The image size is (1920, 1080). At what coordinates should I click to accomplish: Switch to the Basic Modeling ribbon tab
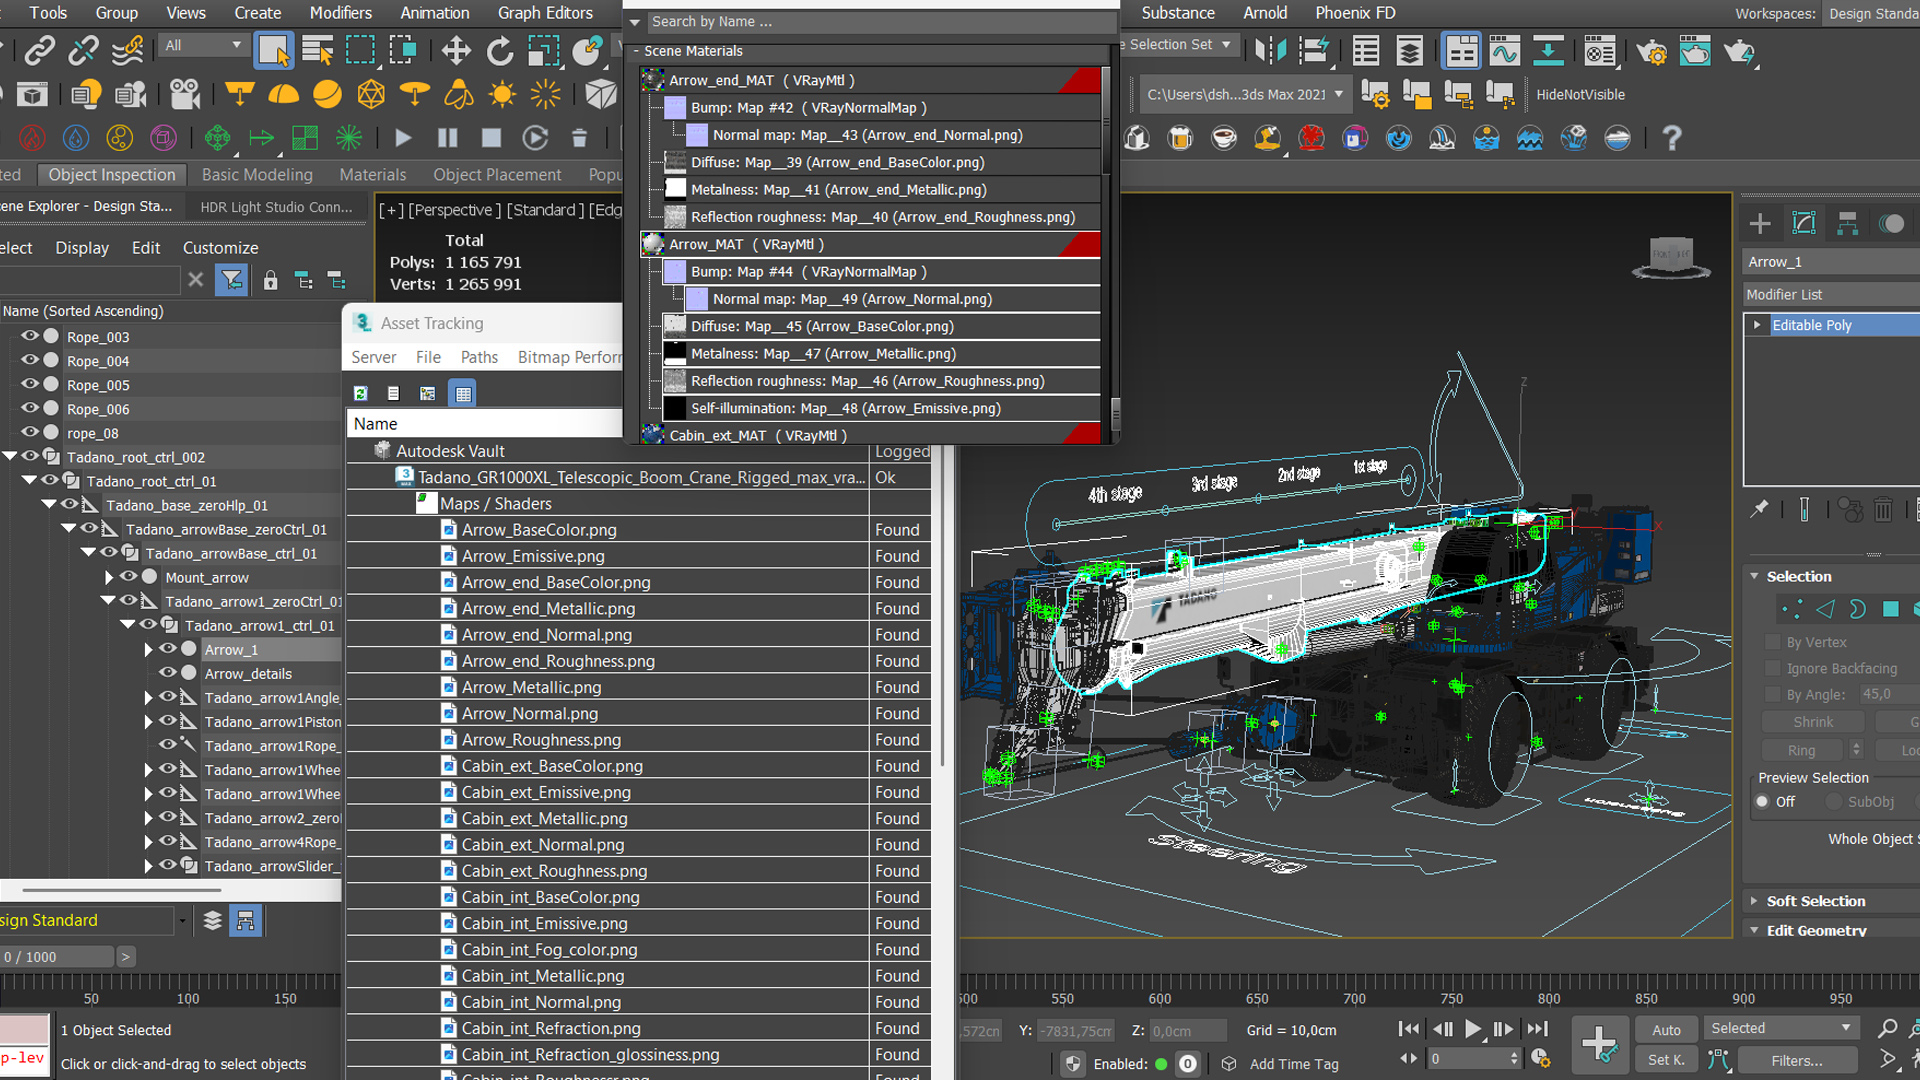click(x=257, y=175)
